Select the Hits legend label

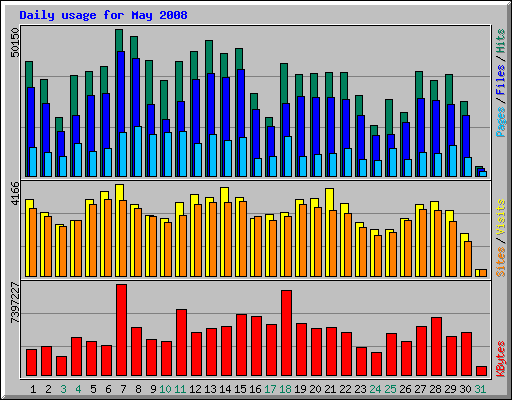click(500, 41)
